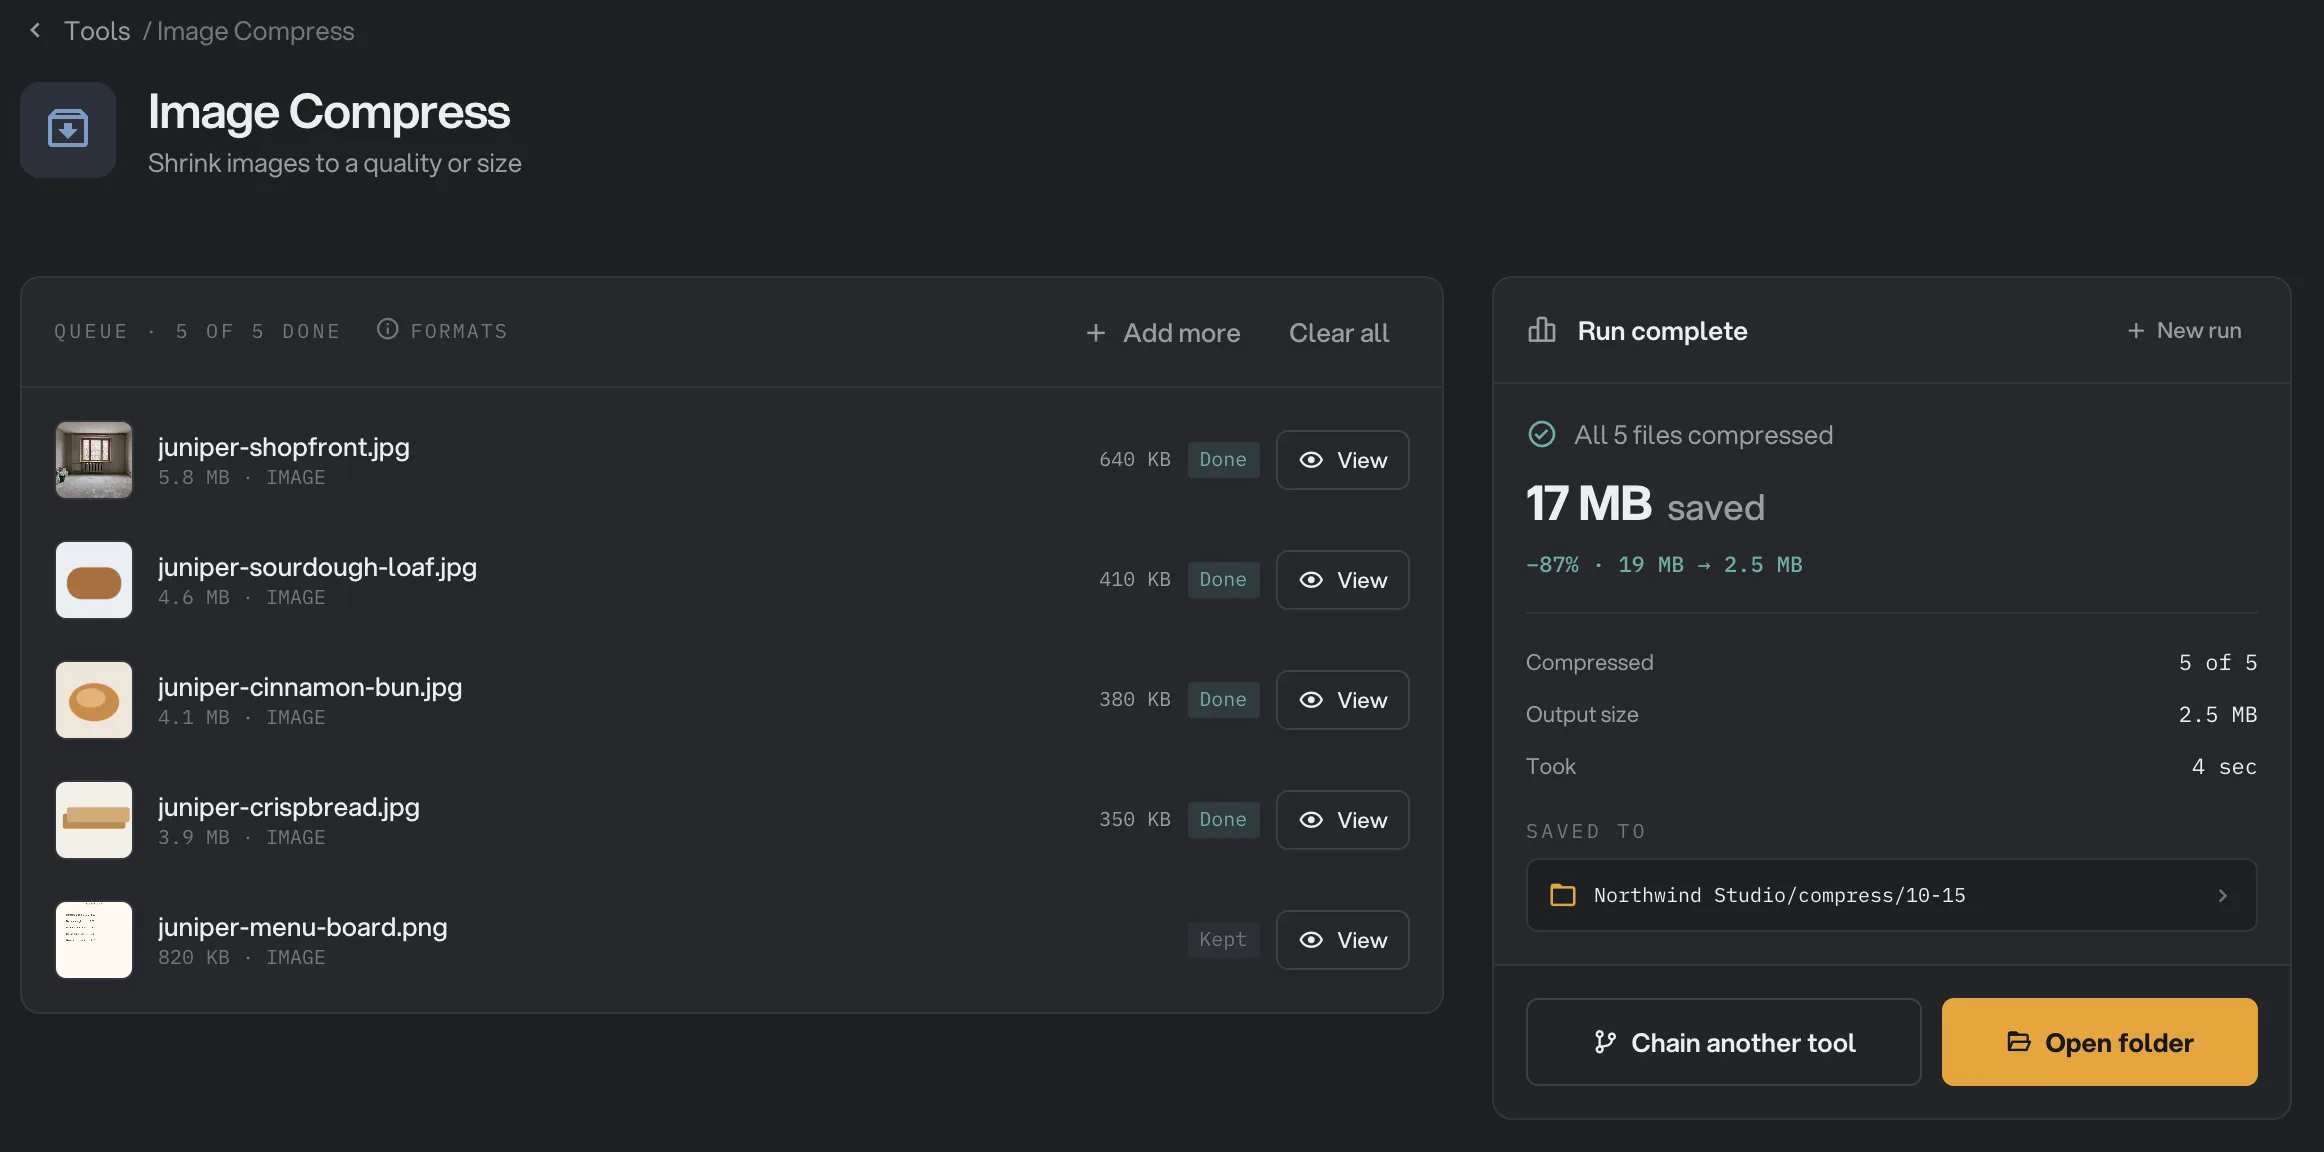The image size is (2324, 1152).
Task: View the compressed juniper-shopfront.jpg
Action: 1342,460
